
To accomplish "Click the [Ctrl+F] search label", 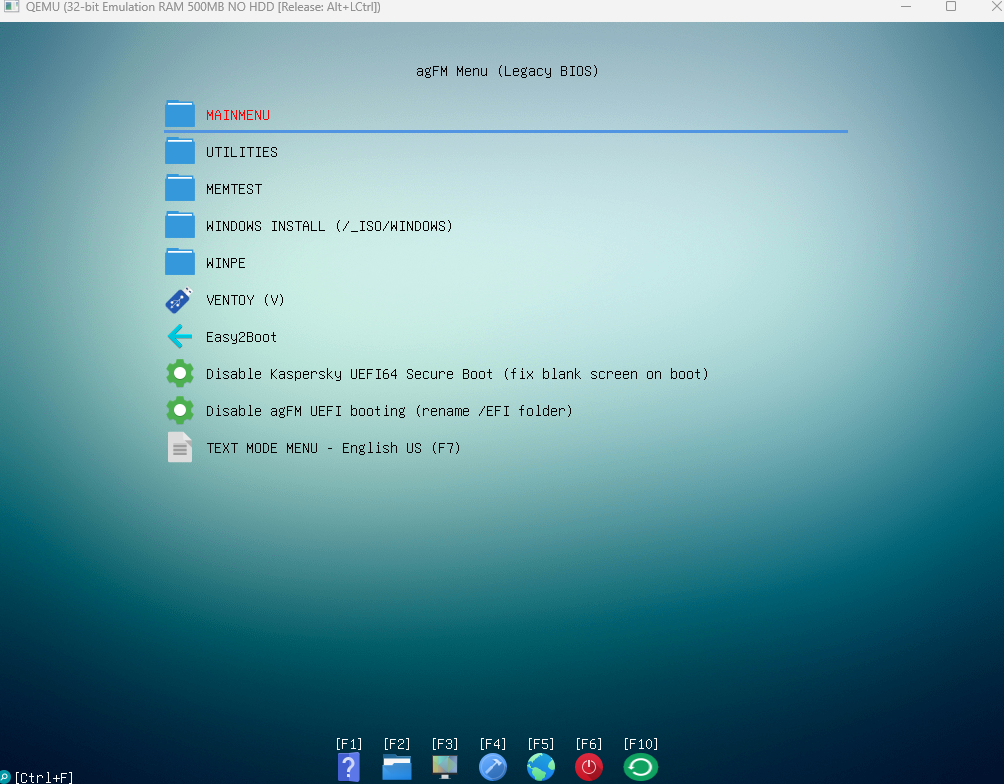I will 44,777.
